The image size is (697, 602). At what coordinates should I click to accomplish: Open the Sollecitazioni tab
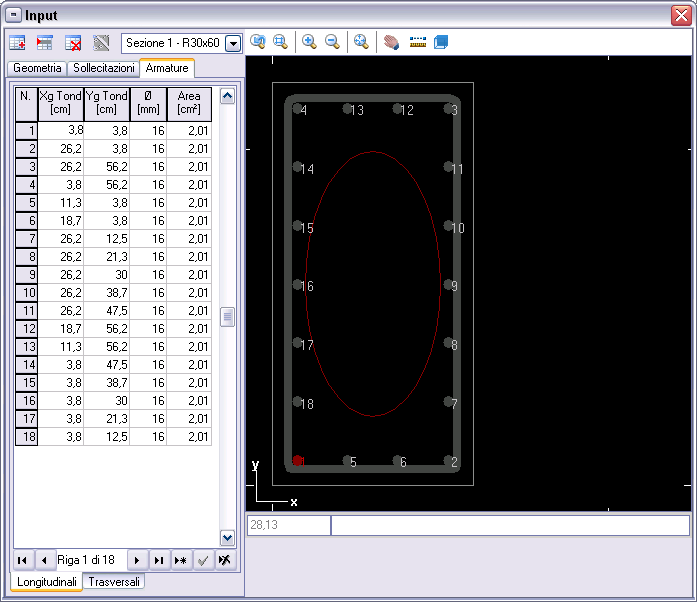pyautogui.click(x=104, y=68)
